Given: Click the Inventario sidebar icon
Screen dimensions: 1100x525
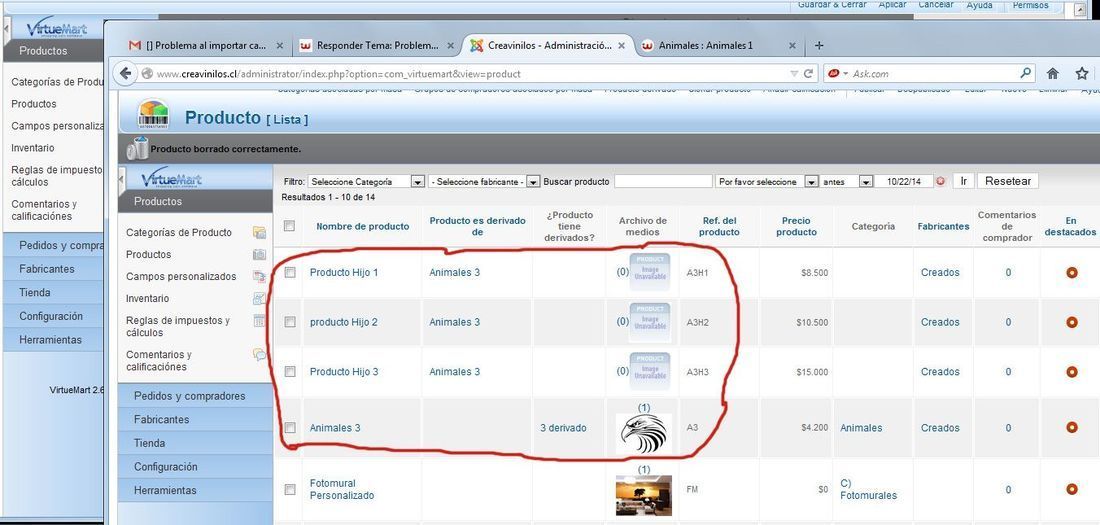Looking at the screenshot, I should point(259,298).
